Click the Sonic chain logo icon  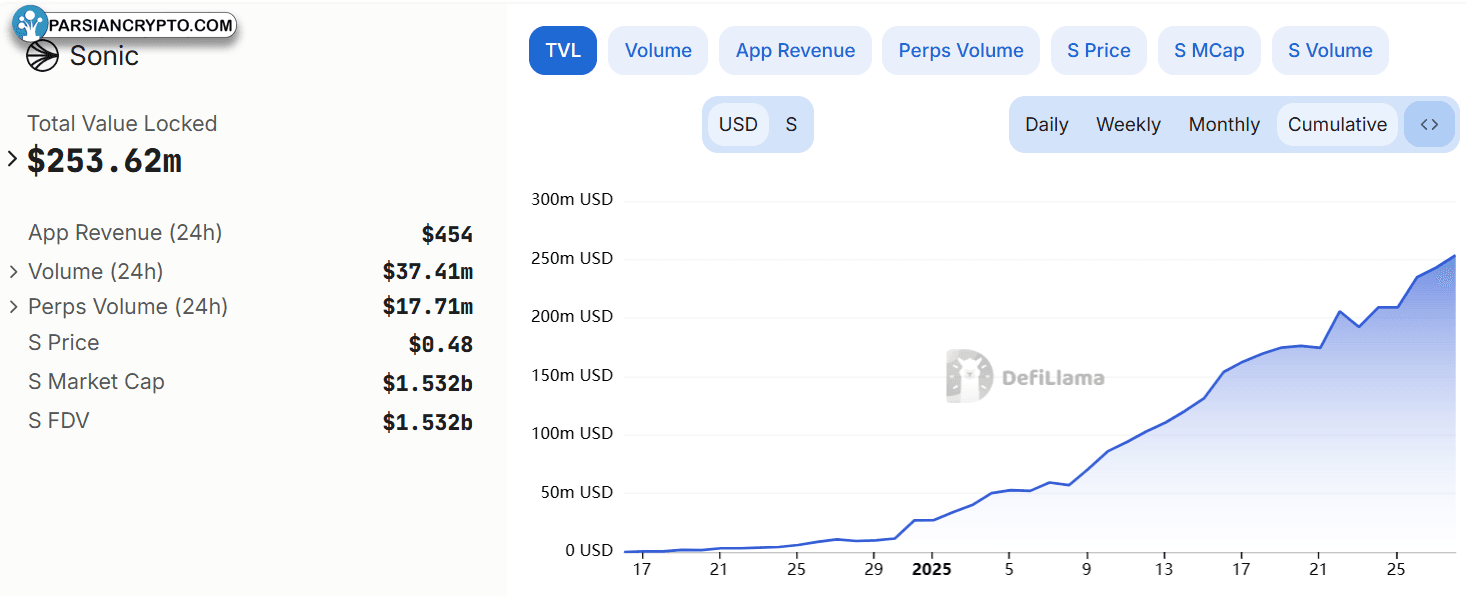click(42, 56)
